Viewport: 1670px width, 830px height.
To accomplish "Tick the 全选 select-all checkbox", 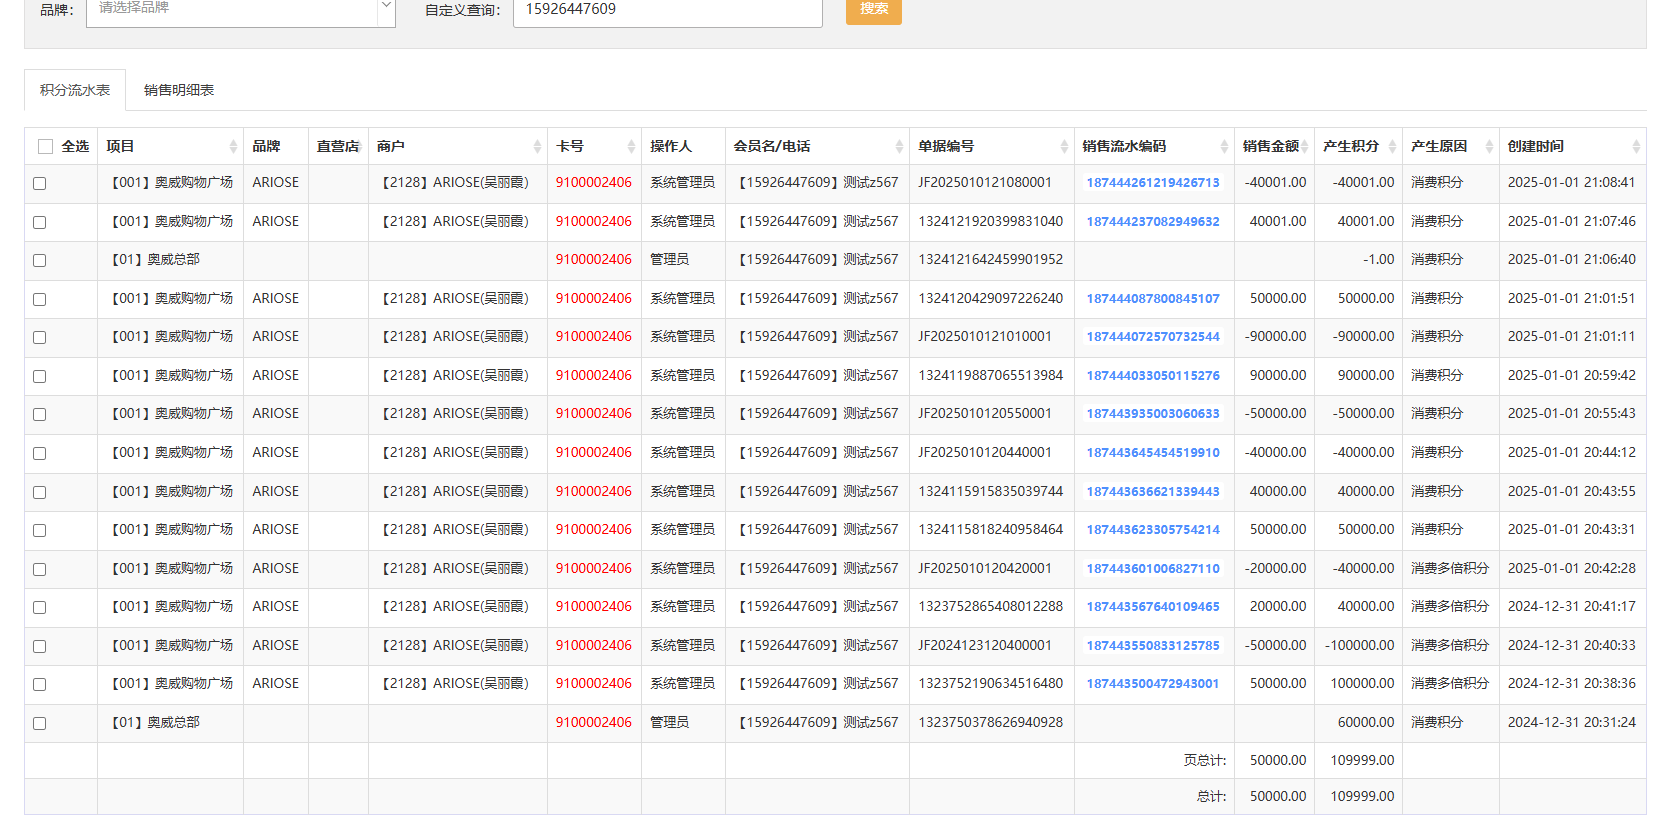I will [x=45, y=147].
